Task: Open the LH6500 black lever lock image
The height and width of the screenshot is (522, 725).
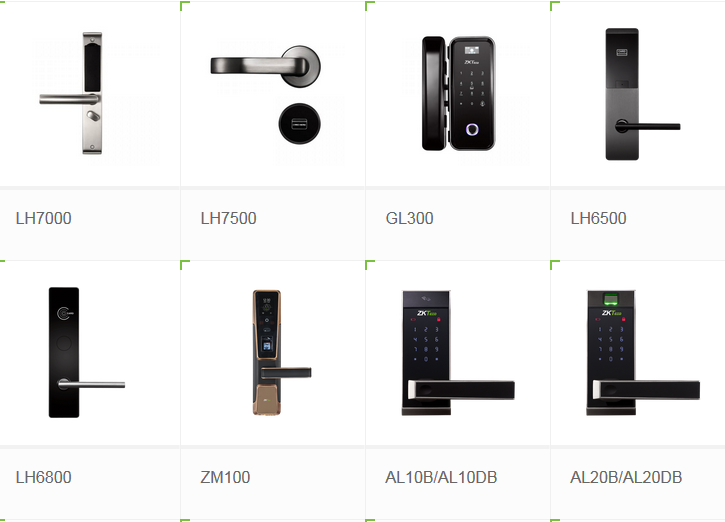Action: click(643, 94)
